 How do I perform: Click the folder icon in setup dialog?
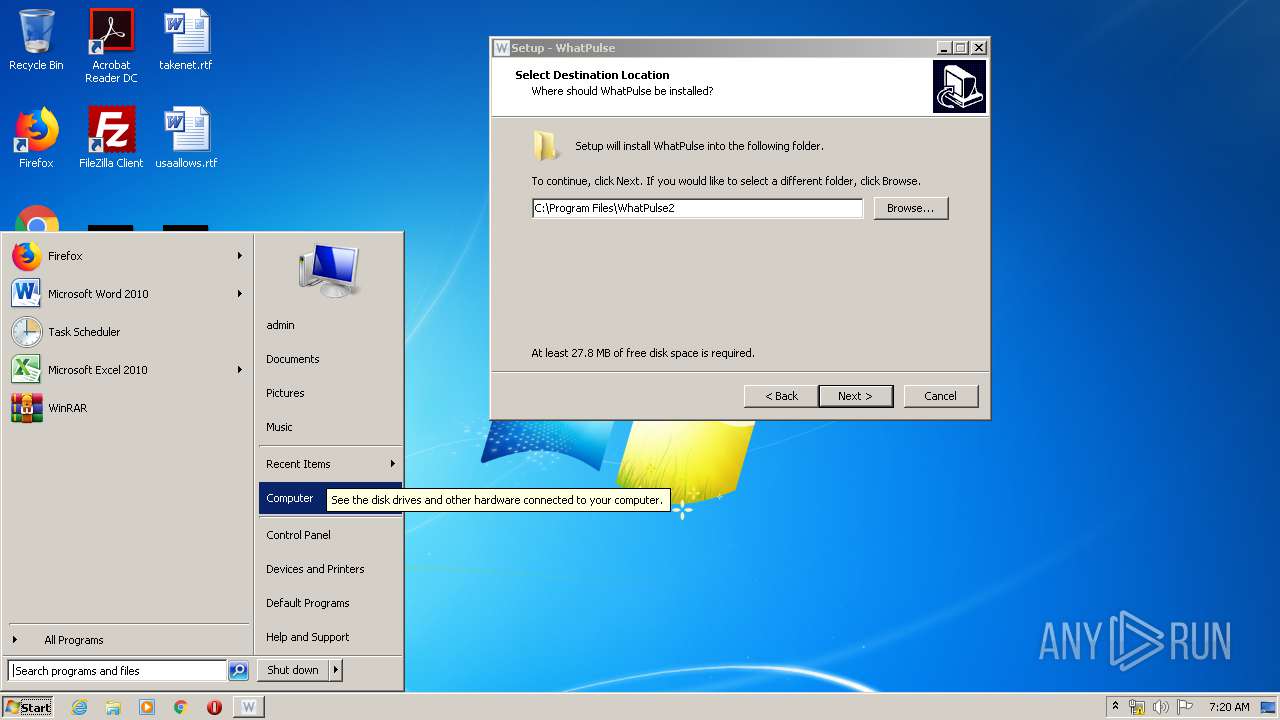click(546, 146)
